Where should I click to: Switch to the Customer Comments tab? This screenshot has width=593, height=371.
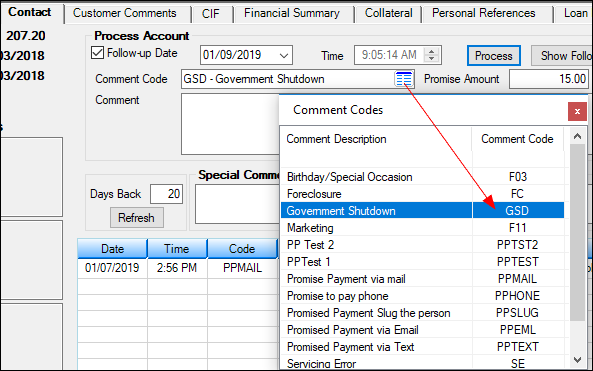coord(124,13)
